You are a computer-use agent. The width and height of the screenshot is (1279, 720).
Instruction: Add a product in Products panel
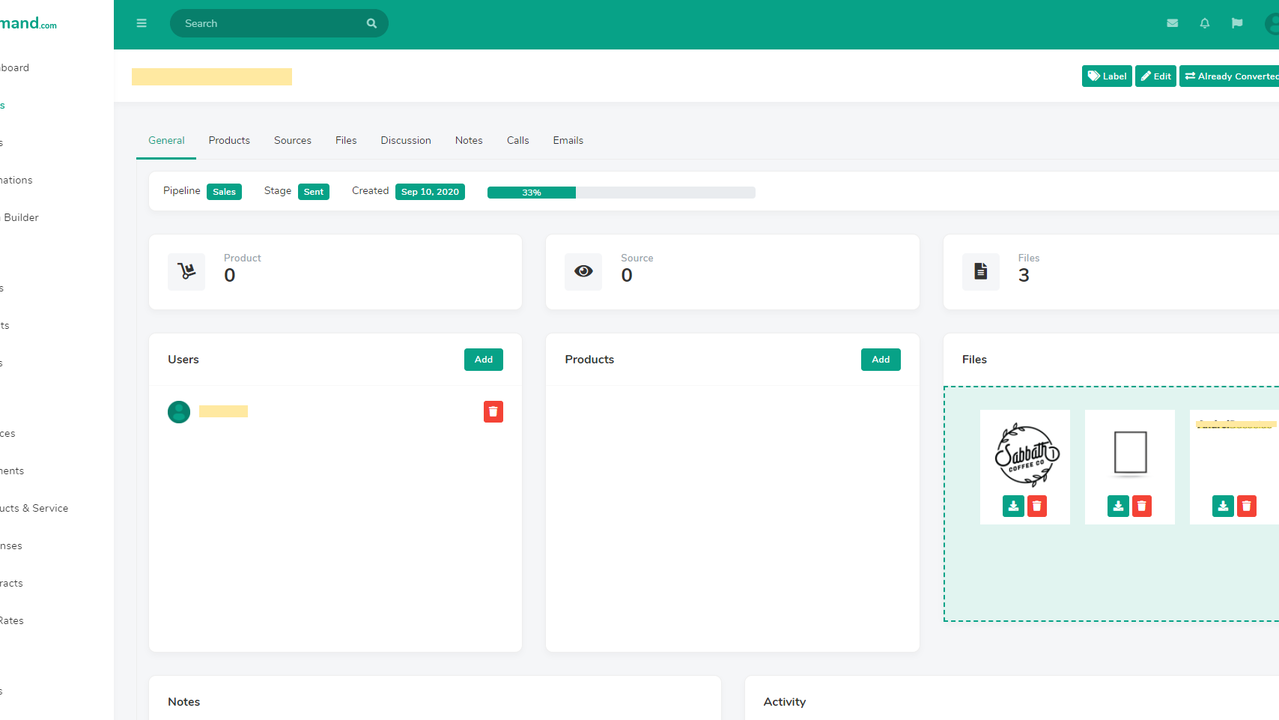pyautogui.click(x=880, y=360)
